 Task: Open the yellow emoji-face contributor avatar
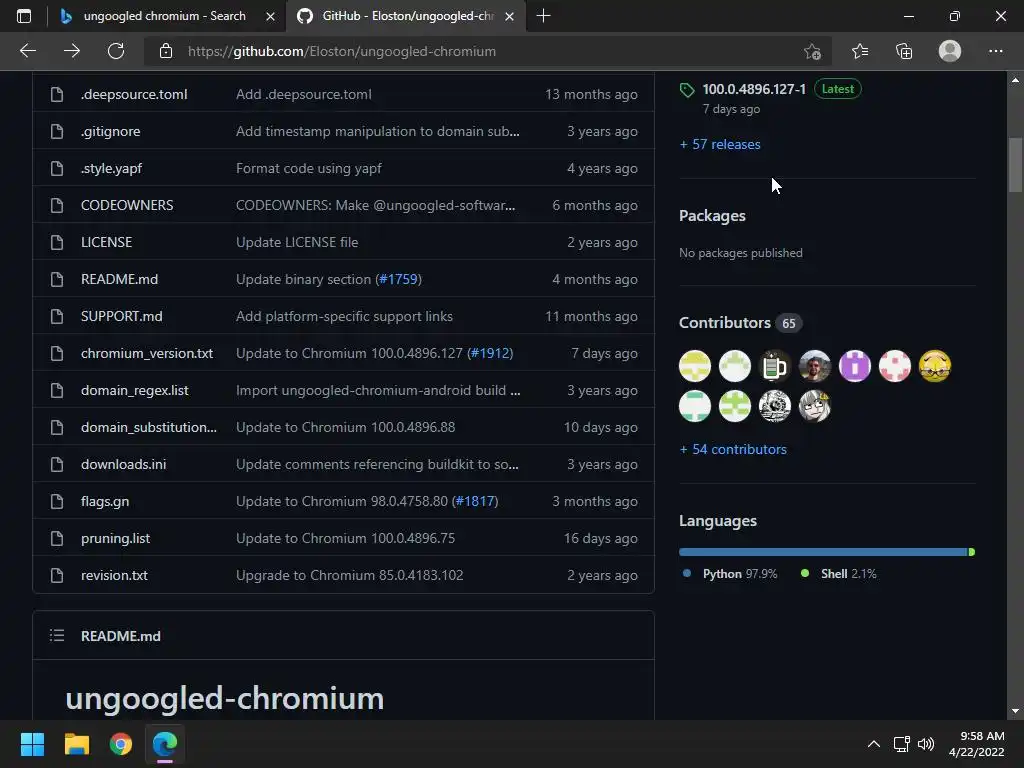pyautogui.click(x=935, y=366)
